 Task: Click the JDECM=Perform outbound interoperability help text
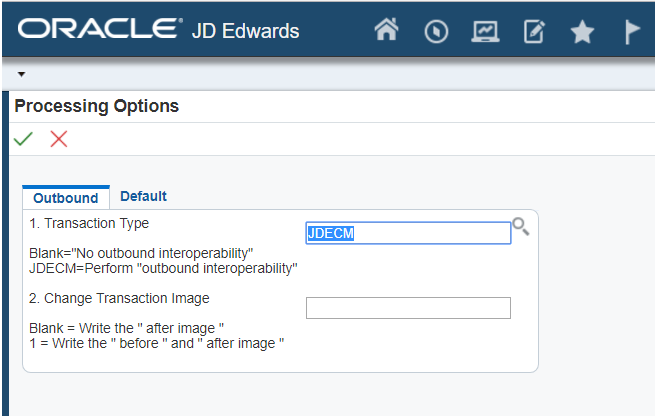click(x=163, y=268)
